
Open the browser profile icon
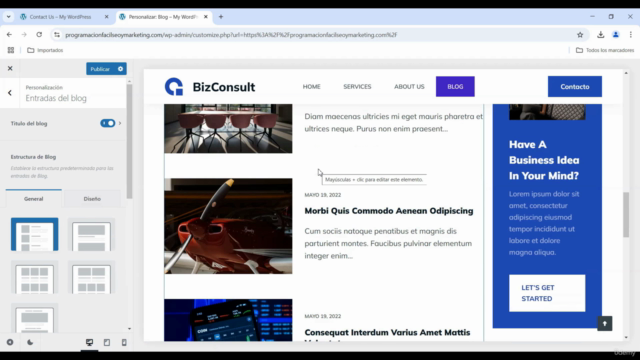[x=616, y=35]
